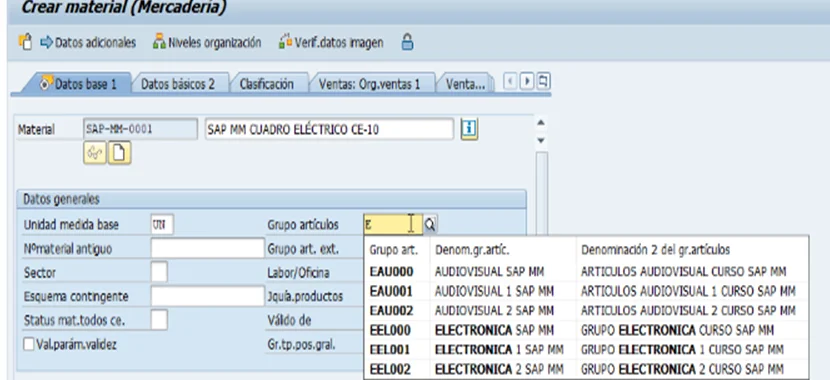The width and height of the screenshot is (830, 380).
Task: Click the padlock icon in the toolbar
Action: pyautogui.click(x=407, y=42)
